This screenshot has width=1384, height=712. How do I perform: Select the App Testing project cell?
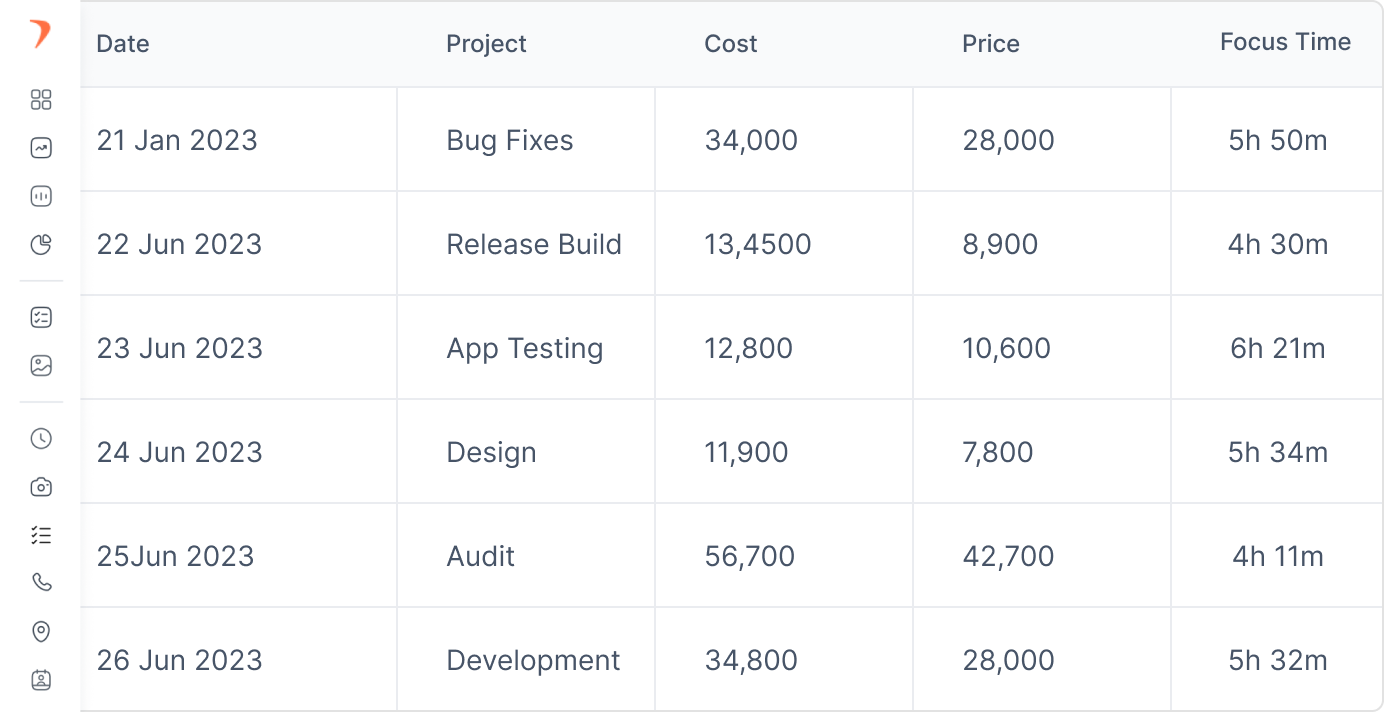coord(525,348)
